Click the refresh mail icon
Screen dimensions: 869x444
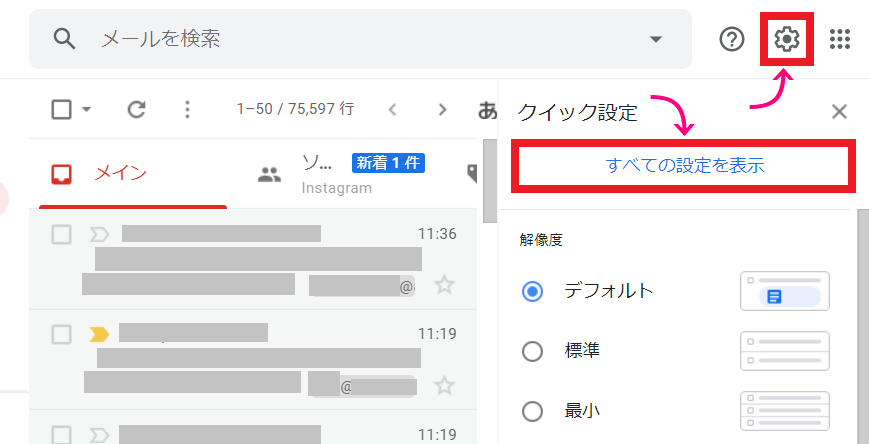tap(137, 110)
